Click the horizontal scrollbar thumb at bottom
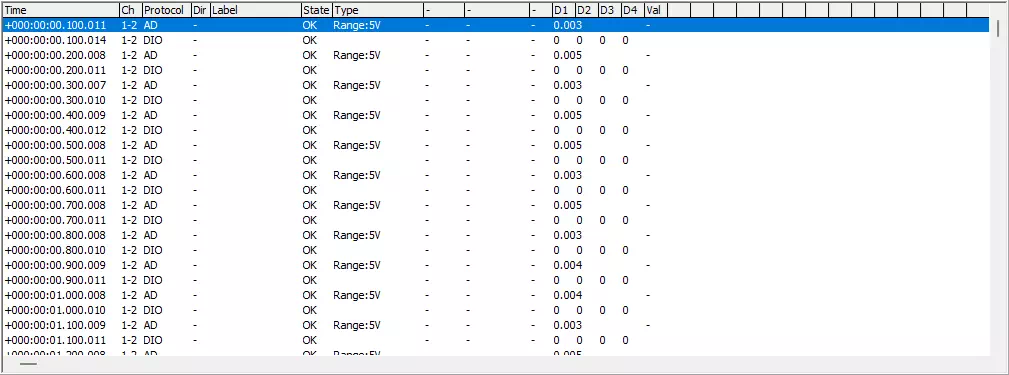 28,364
